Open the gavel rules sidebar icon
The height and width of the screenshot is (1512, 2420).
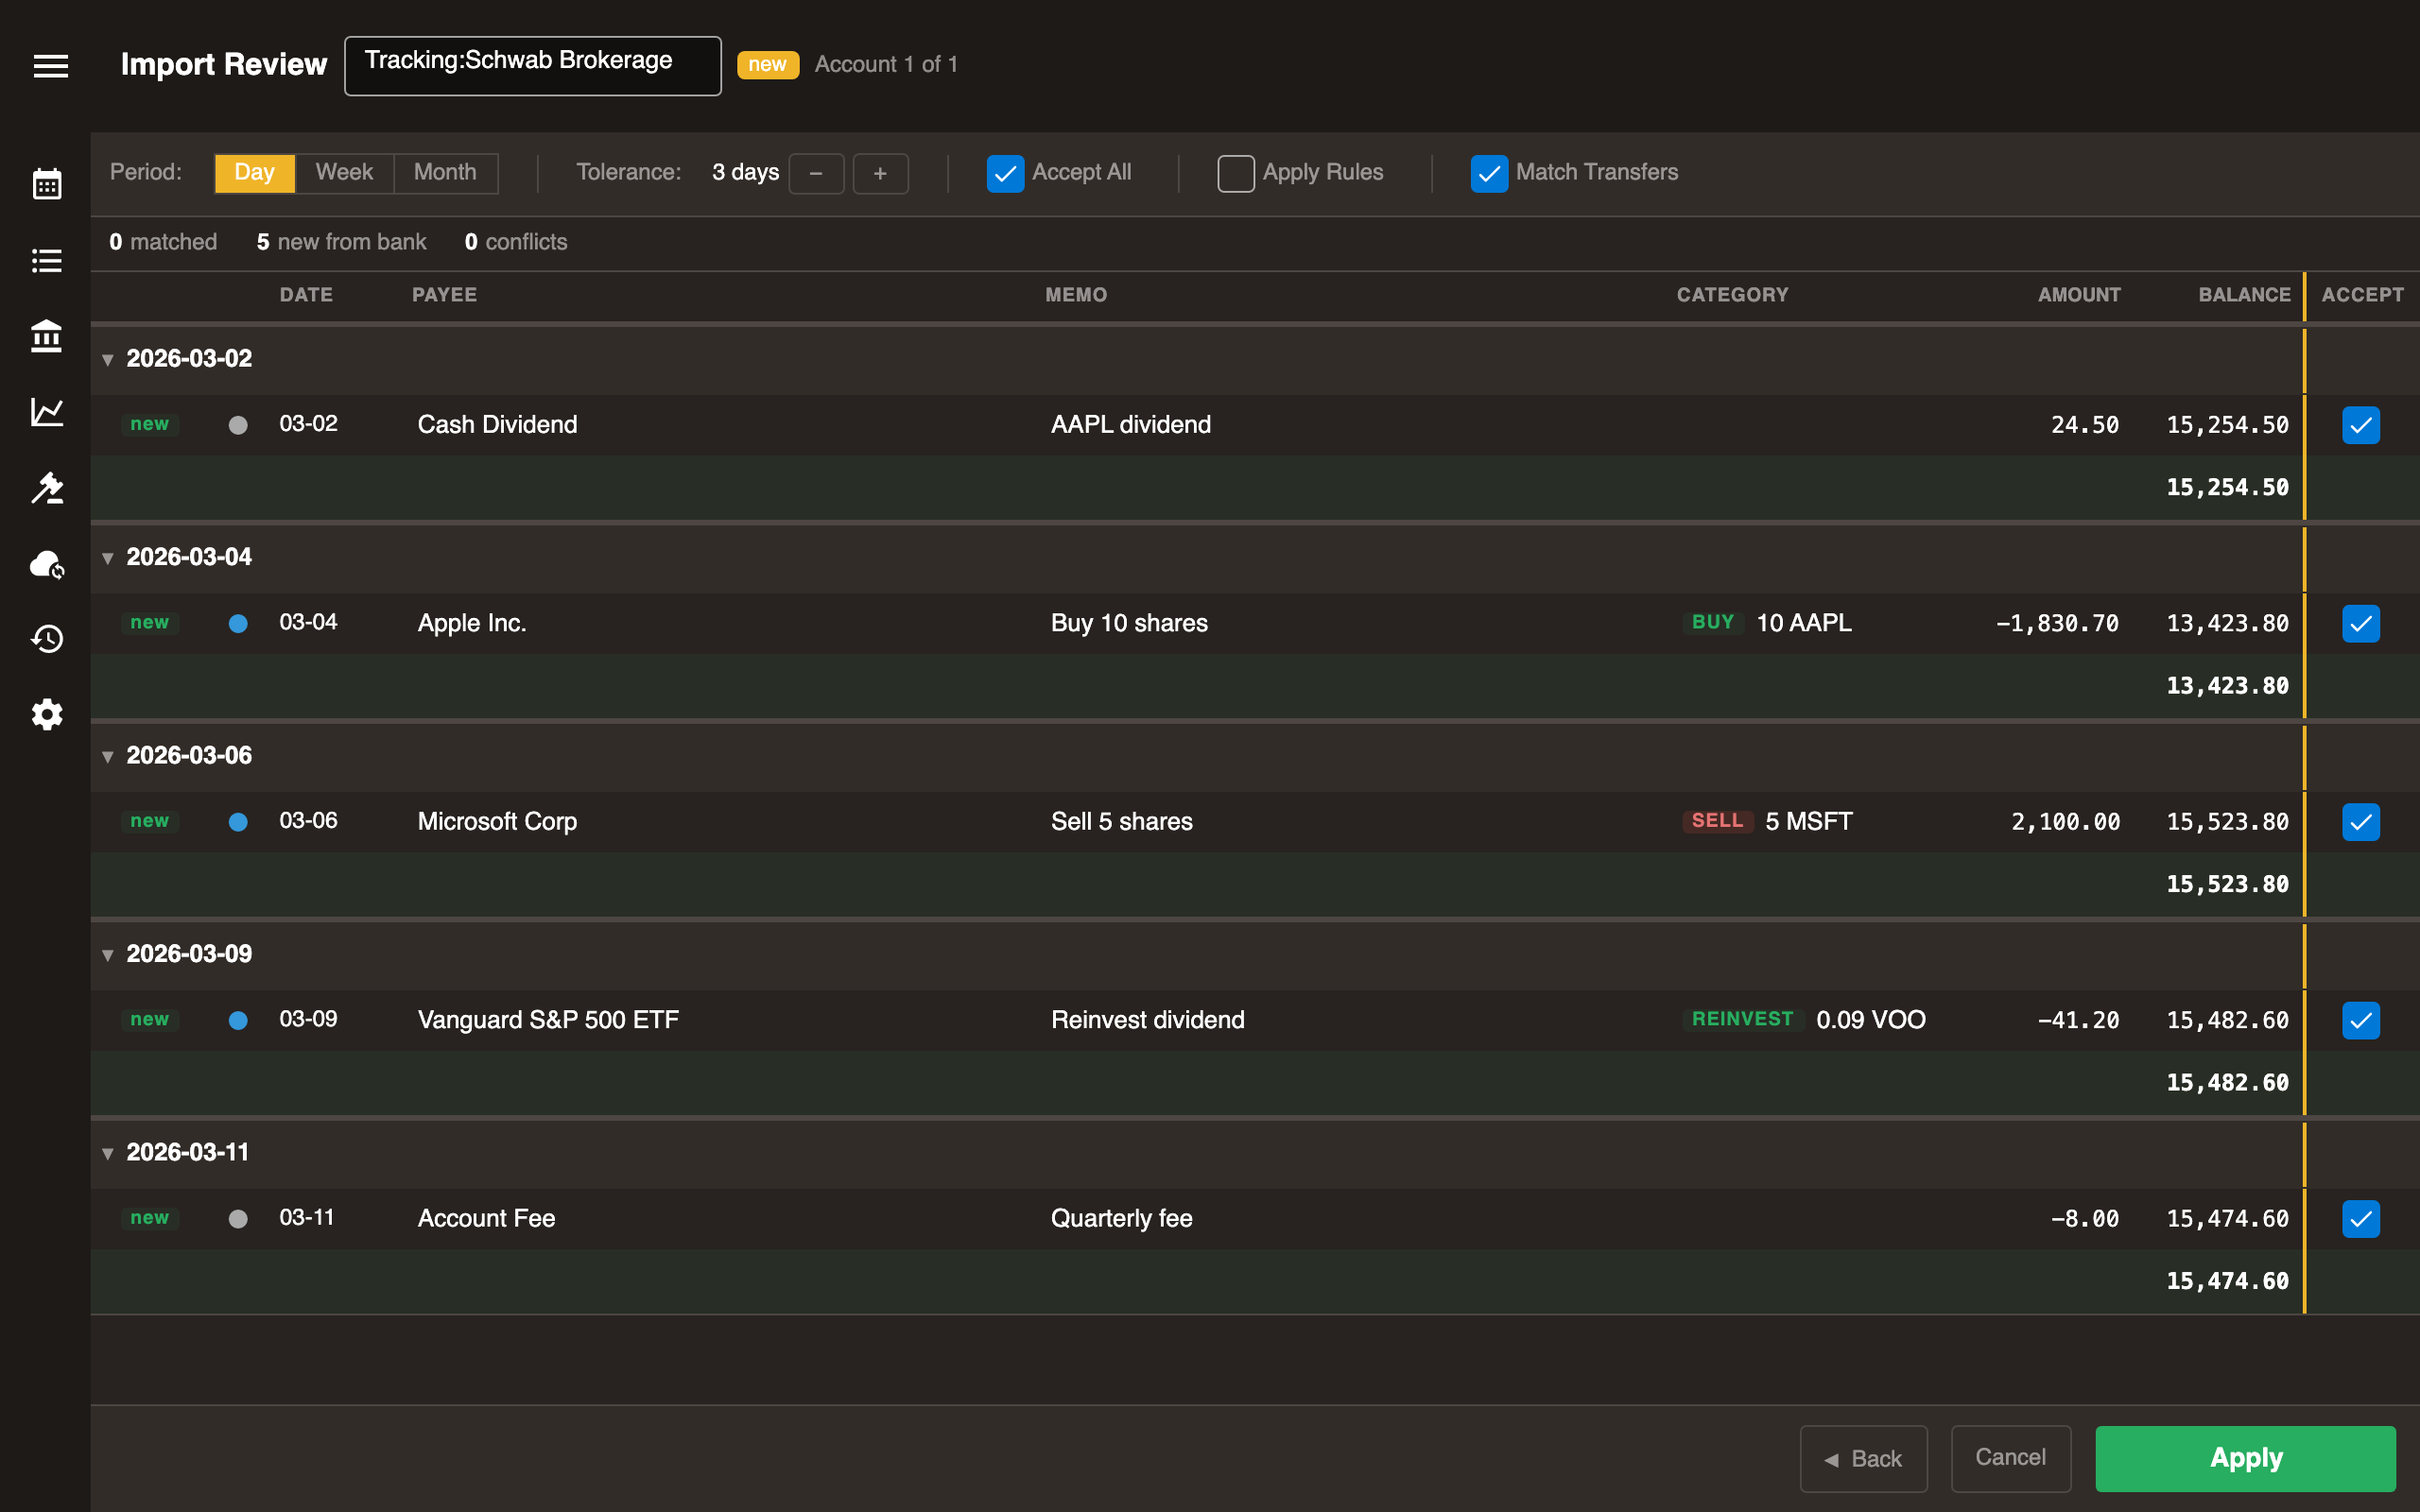pyautogui.click(x=47, y=488)
